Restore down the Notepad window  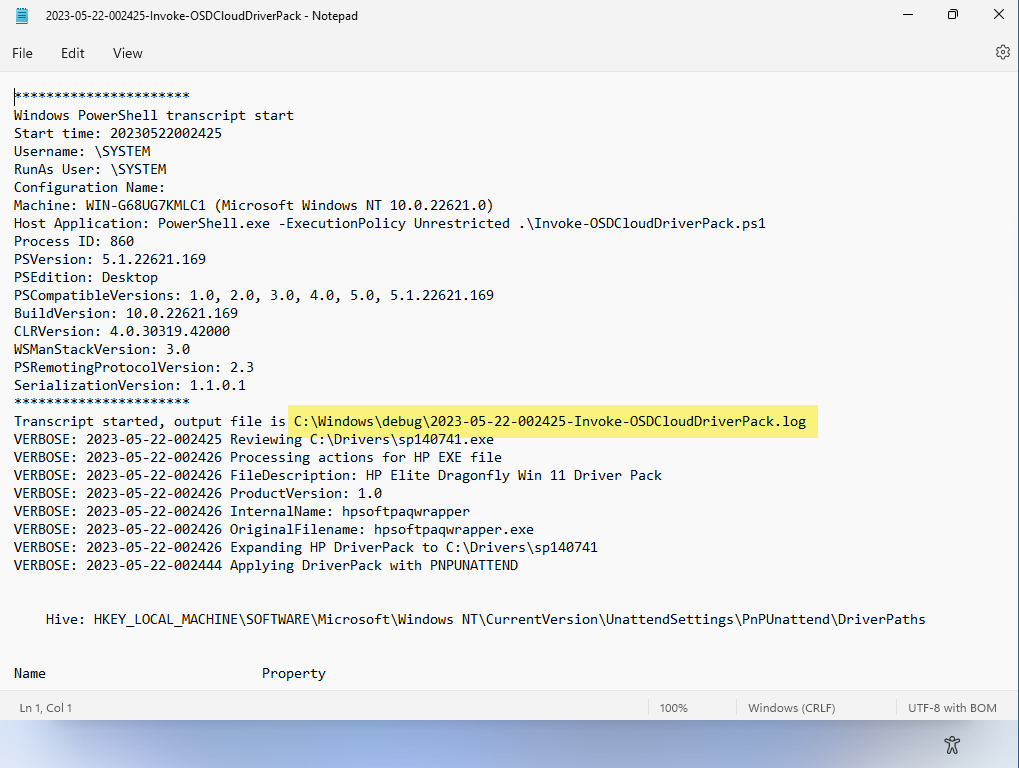point(952,15)
